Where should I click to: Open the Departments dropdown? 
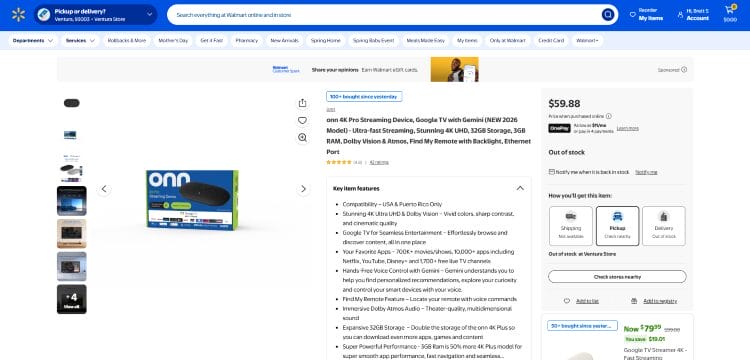pos(33,41)
